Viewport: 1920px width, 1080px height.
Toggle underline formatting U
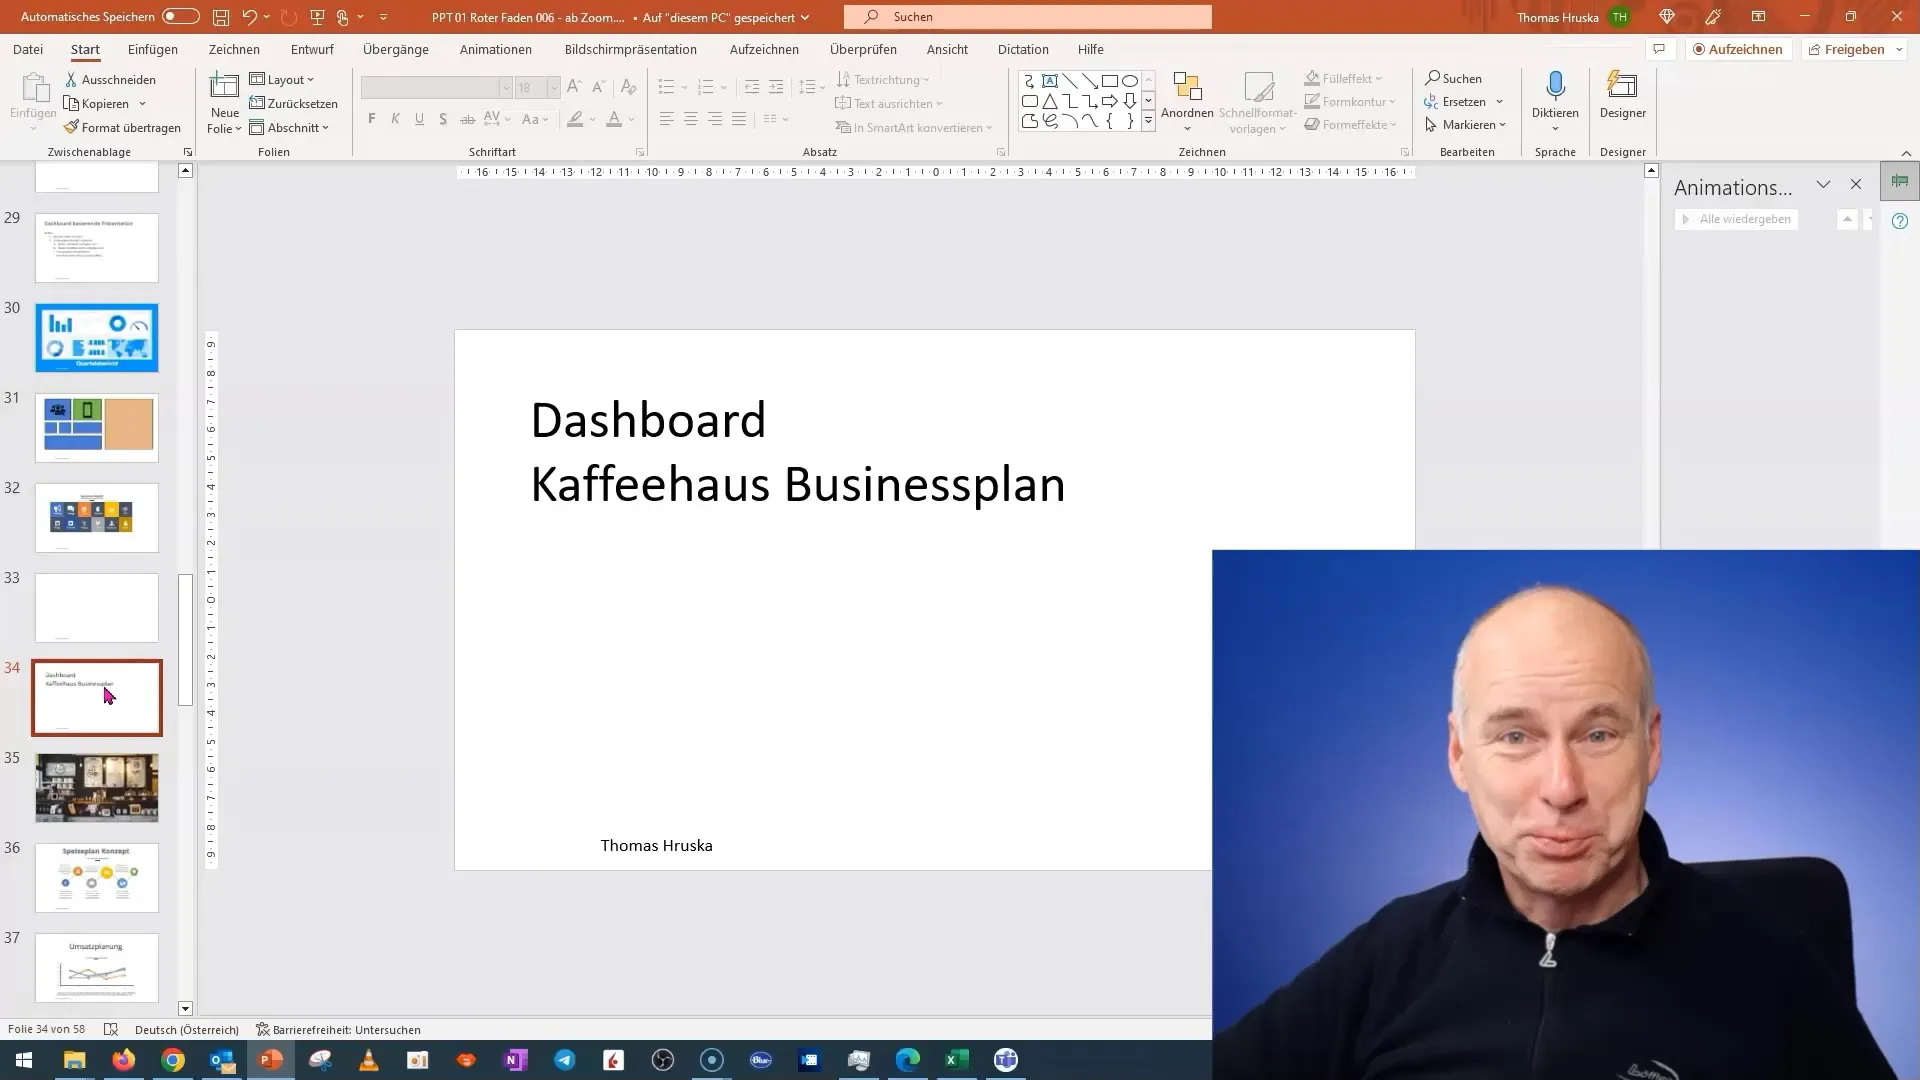(419, 119)
